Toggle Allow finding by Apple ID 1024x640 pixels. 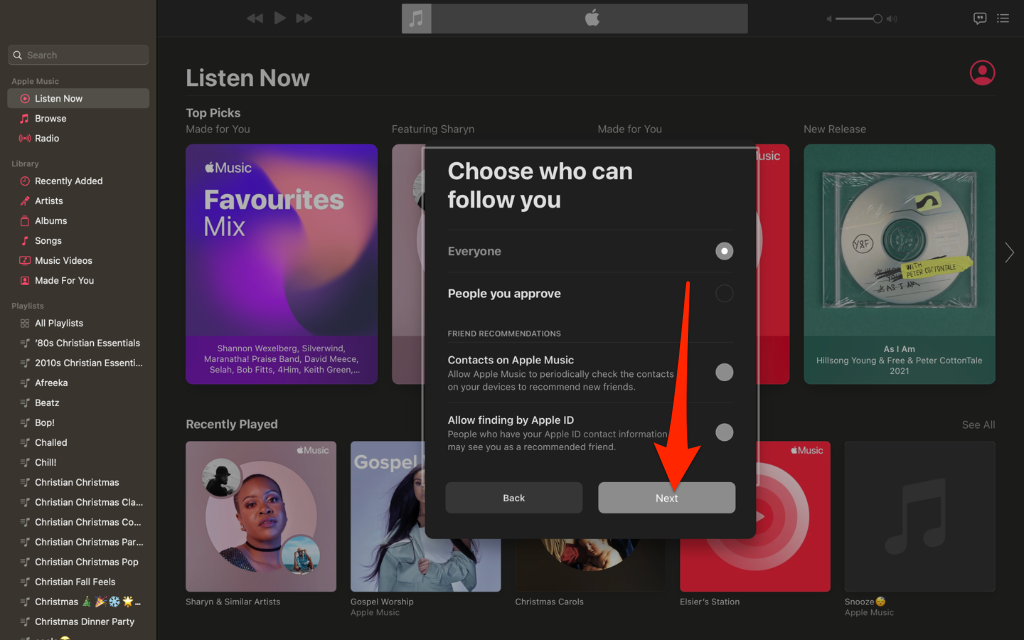(724, 432)
